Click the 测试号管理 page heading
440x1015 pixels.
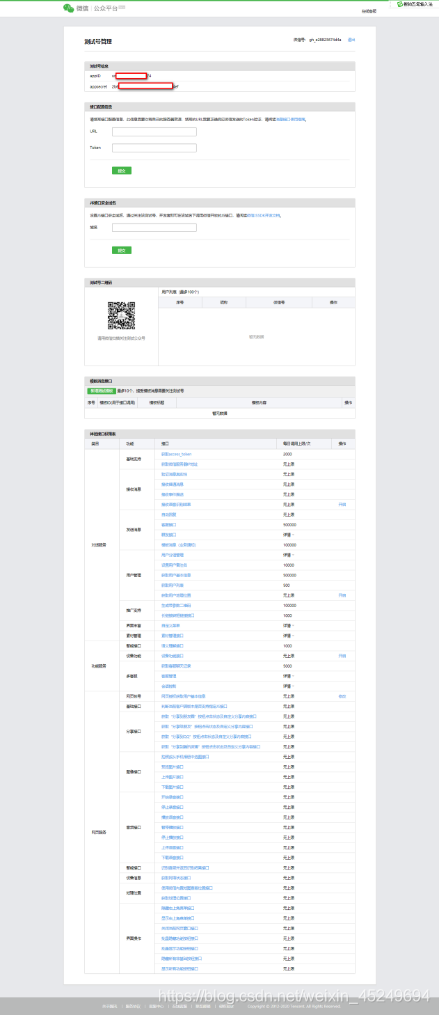pos(98,41)
